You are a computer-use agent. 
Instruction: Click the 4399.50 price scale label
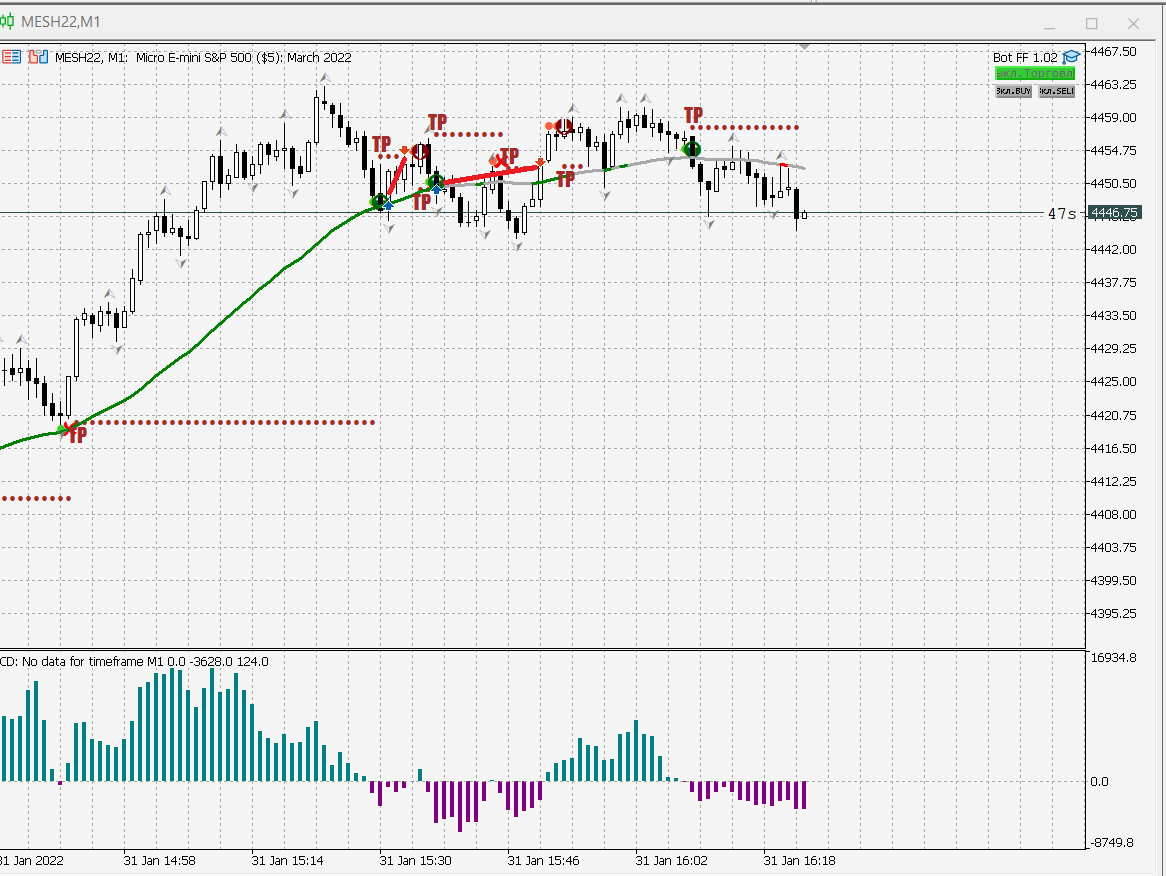[x=1113, y=580]
